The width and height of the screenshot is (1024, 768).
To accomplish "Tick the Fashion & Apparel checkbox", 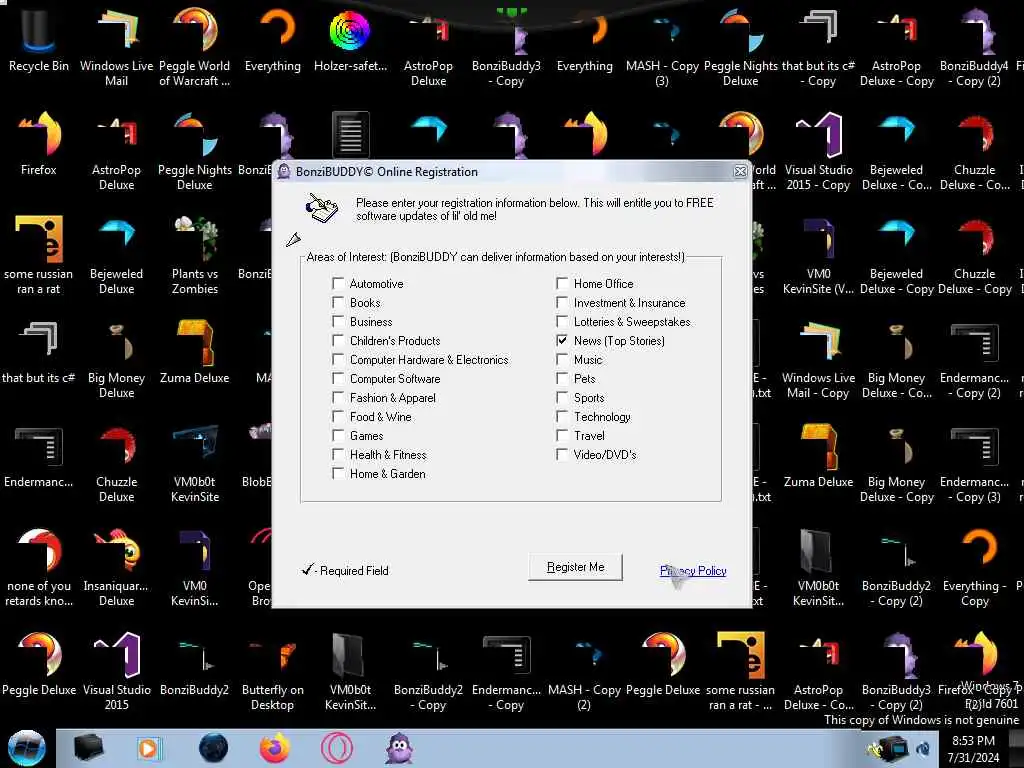I will point(338,397).
